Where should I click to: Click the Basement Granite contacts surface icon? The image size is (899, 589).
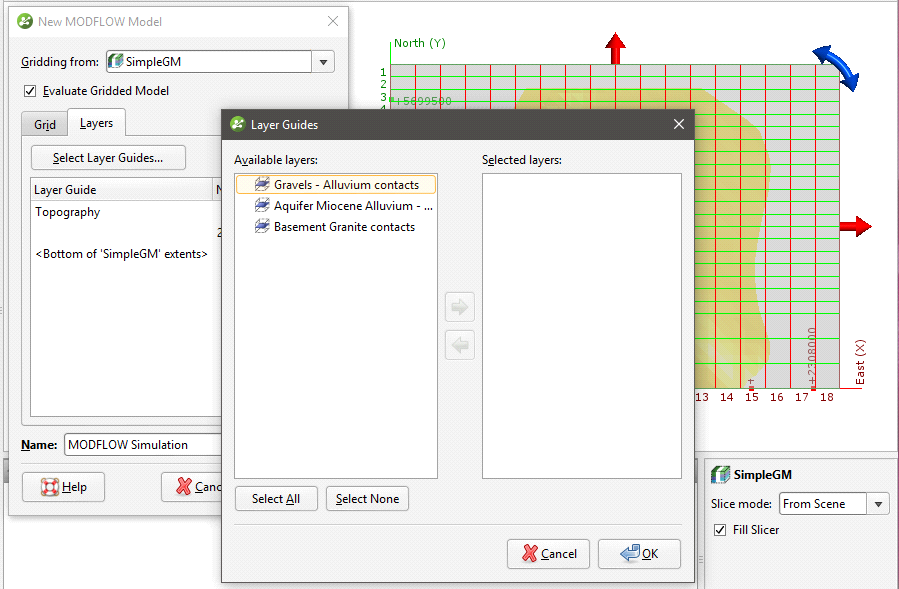(x=262, y=227)
